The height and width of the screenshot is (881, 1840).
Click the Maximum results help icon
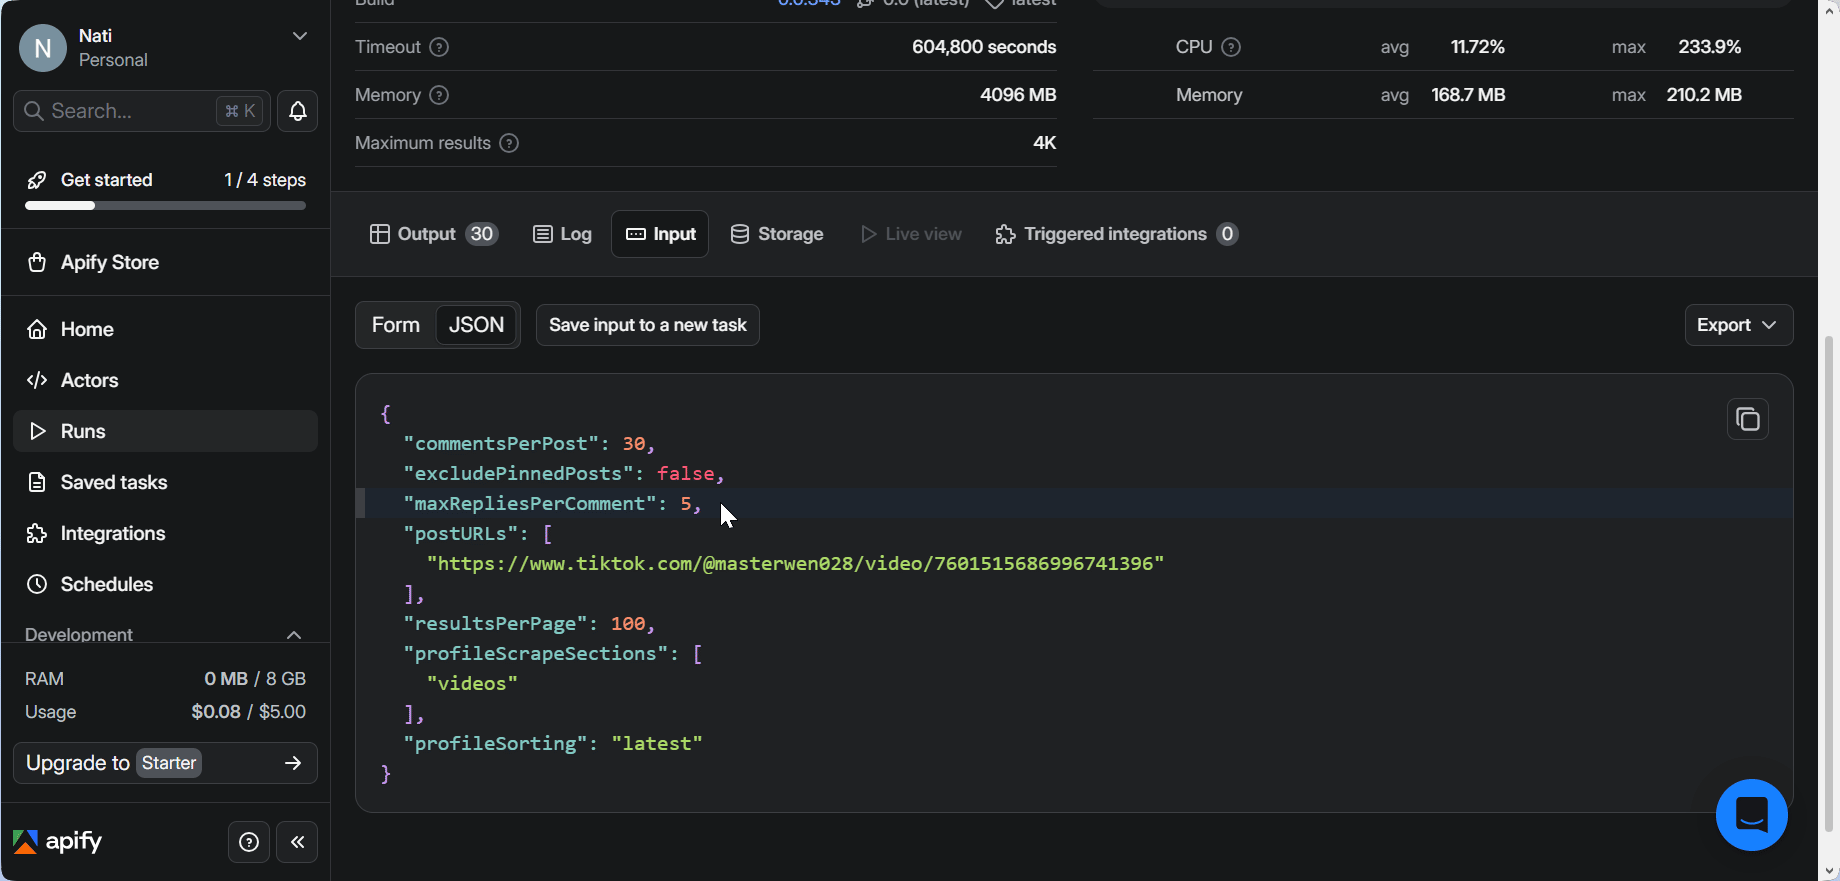[x=509, y=143]
